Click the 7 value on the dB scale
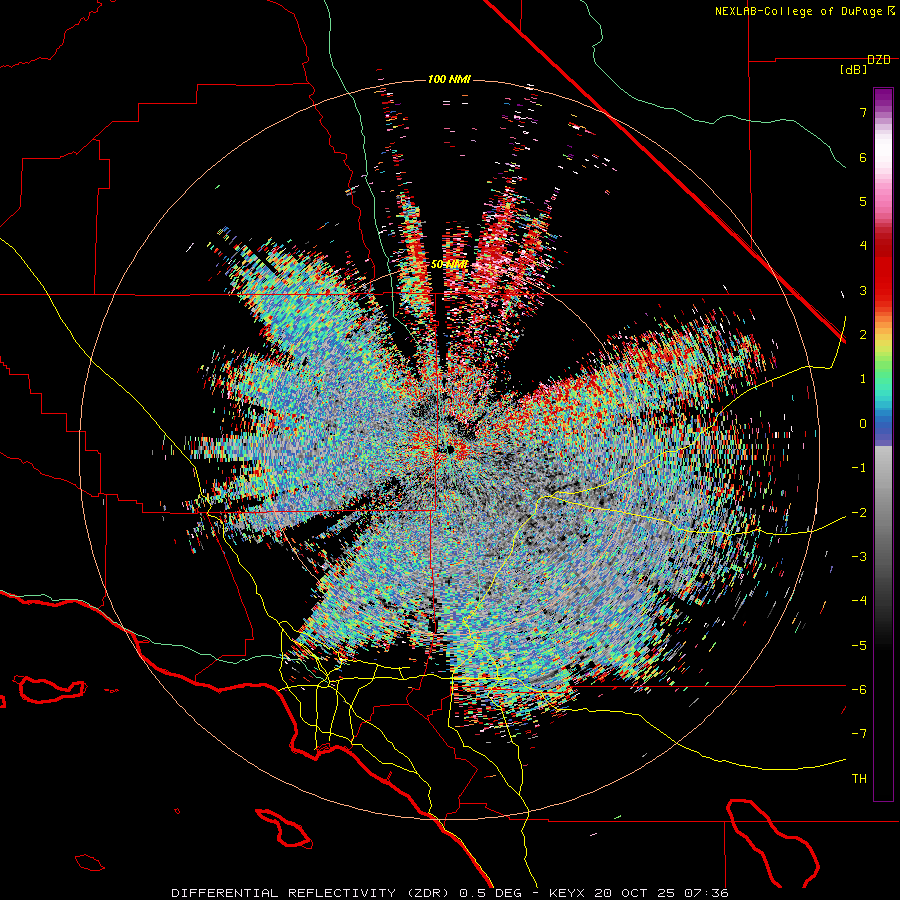Viewport: 900px width, 900px height. pyautogui.click(x=863, y=112)
